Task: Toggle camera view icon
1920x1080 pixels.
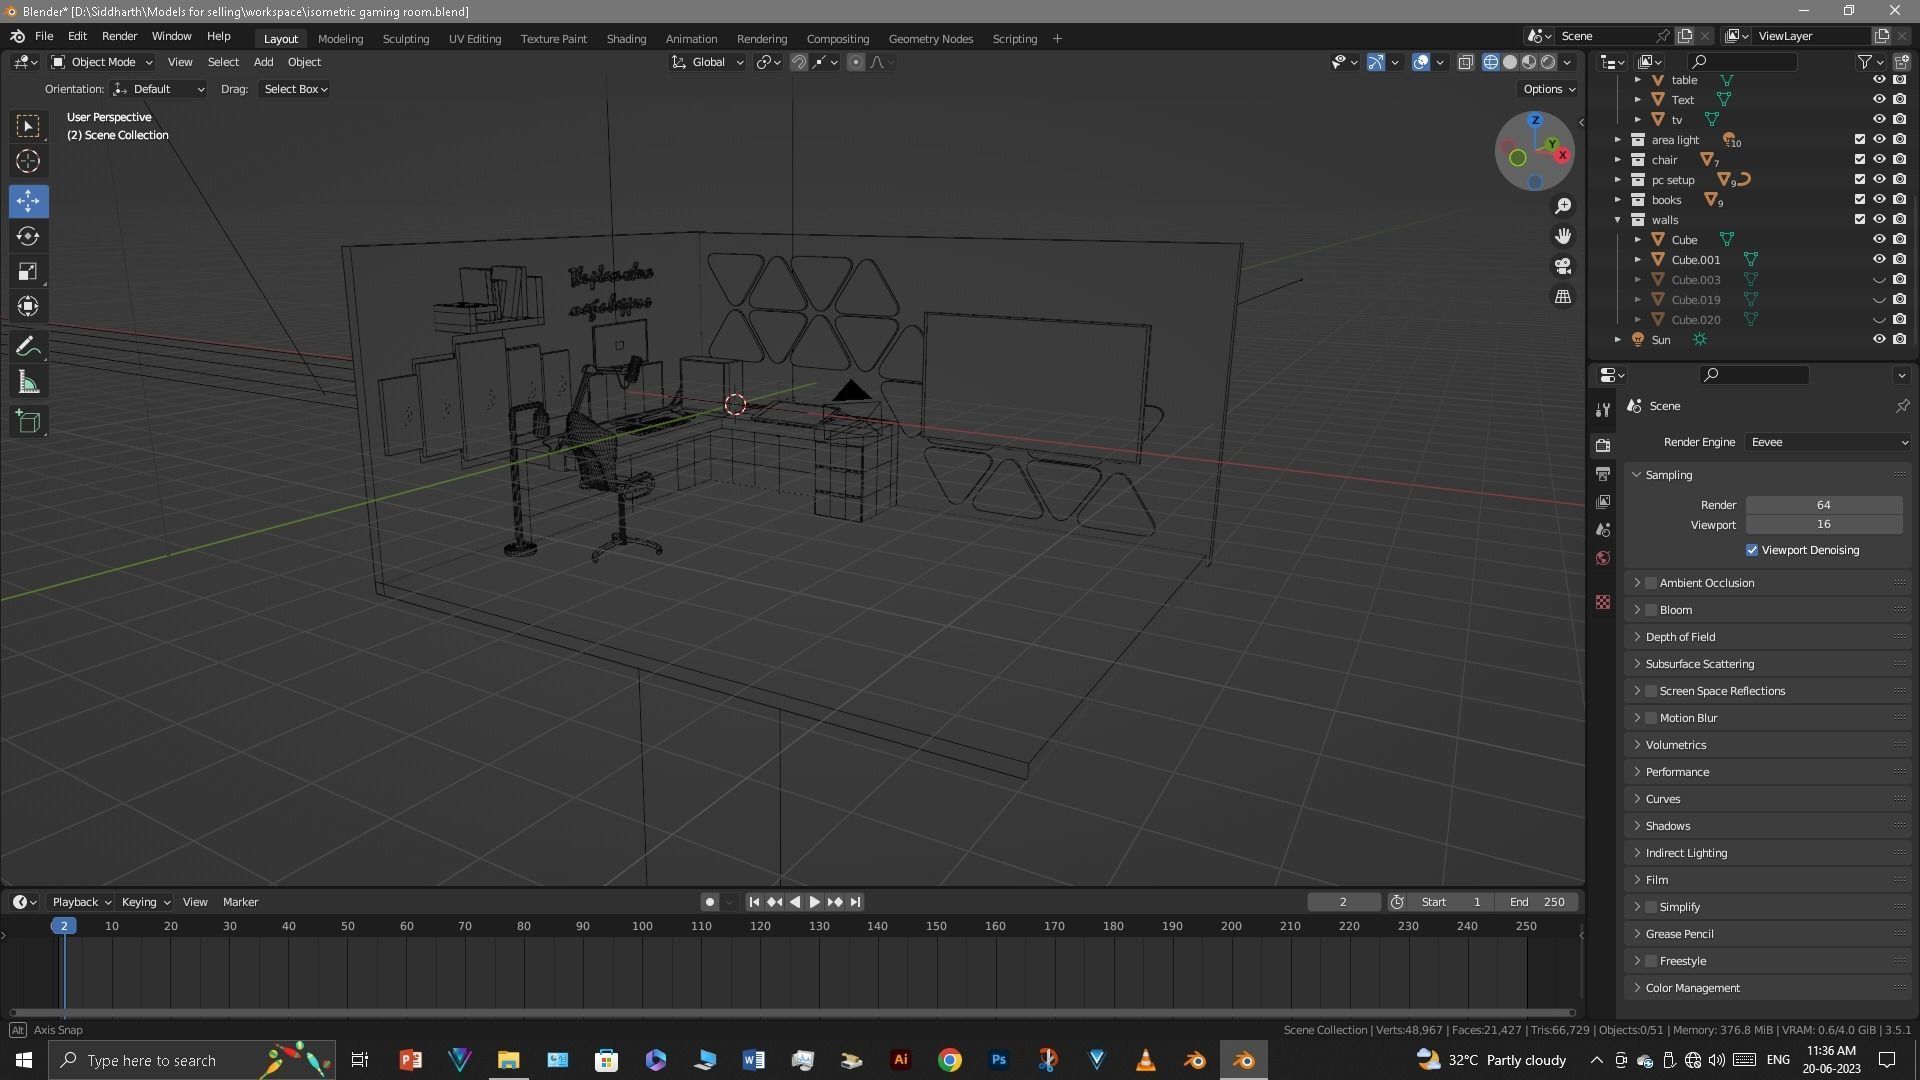Action: 1563,266
